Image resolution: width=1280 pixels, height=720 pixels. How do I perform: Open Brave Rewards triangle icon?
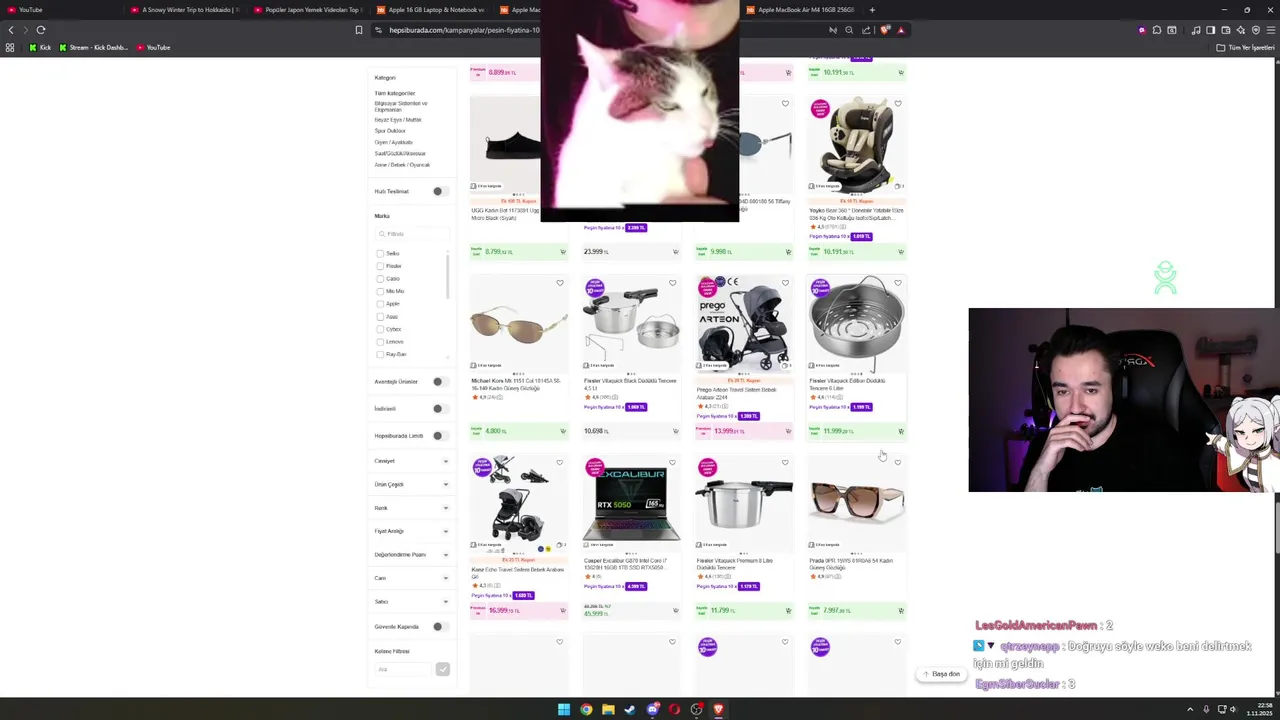901,30
